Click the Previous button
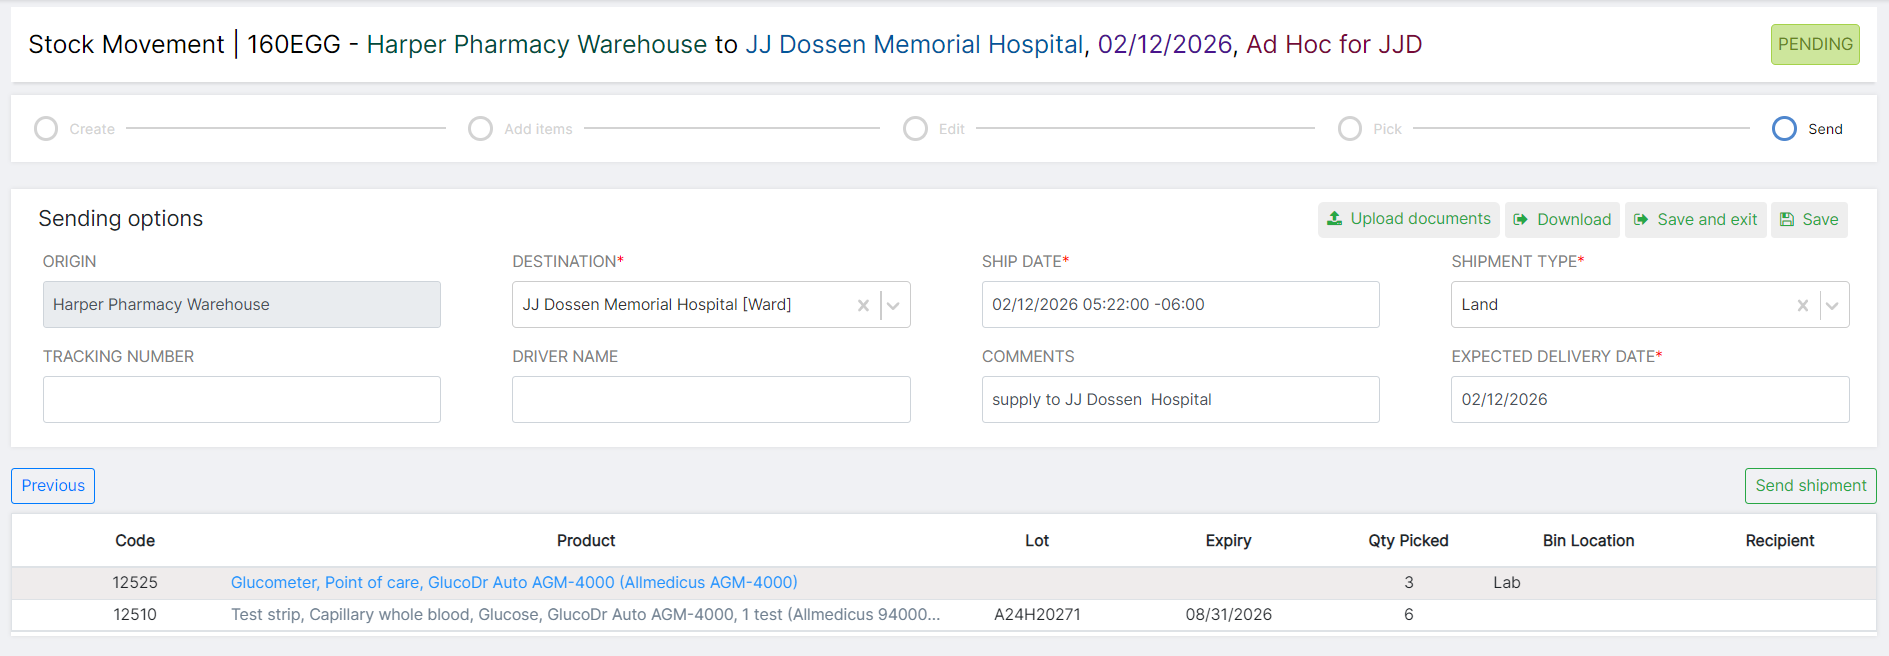The image size is (1889, 656). click(x=53, y=486)
